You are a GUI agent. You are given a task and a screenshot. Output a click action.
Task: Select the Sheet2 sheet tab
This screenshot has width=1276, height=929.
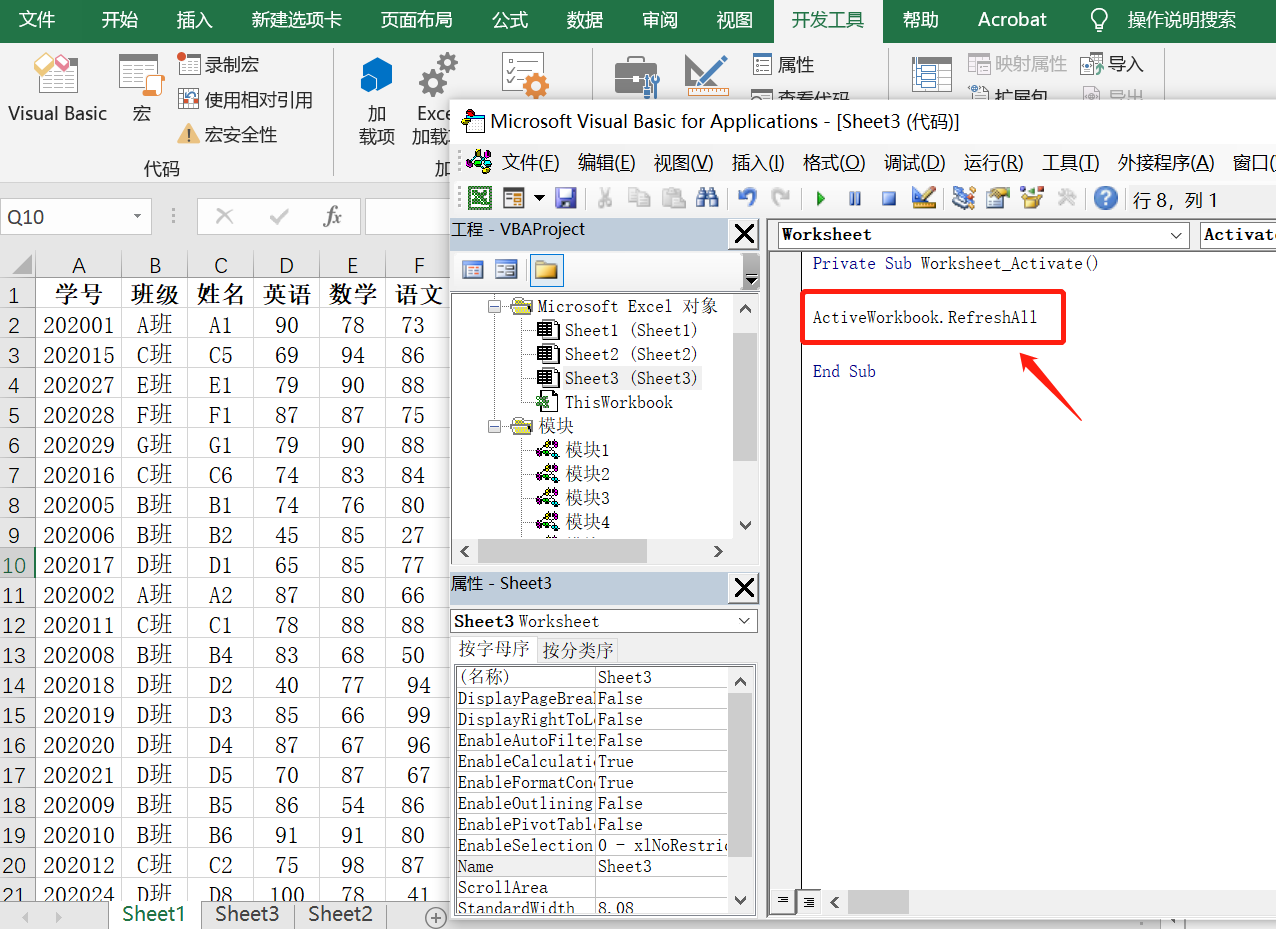click(x=340, y=914)
